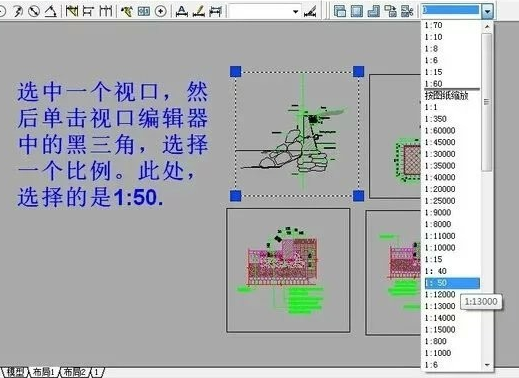This screenshot has width=519, height=378.
Task: Choose scale 1:9000 from the list
Action: click(438, 213)
